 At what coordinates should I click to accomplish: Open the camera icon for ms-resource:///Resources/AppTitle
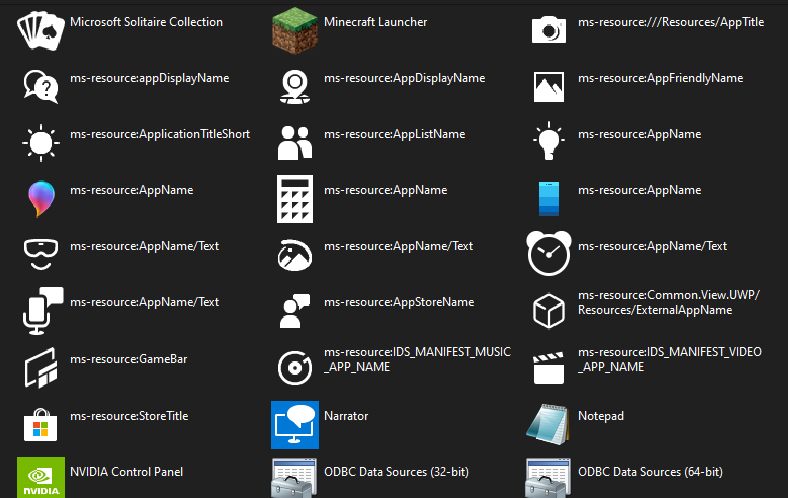pos(549,30)
